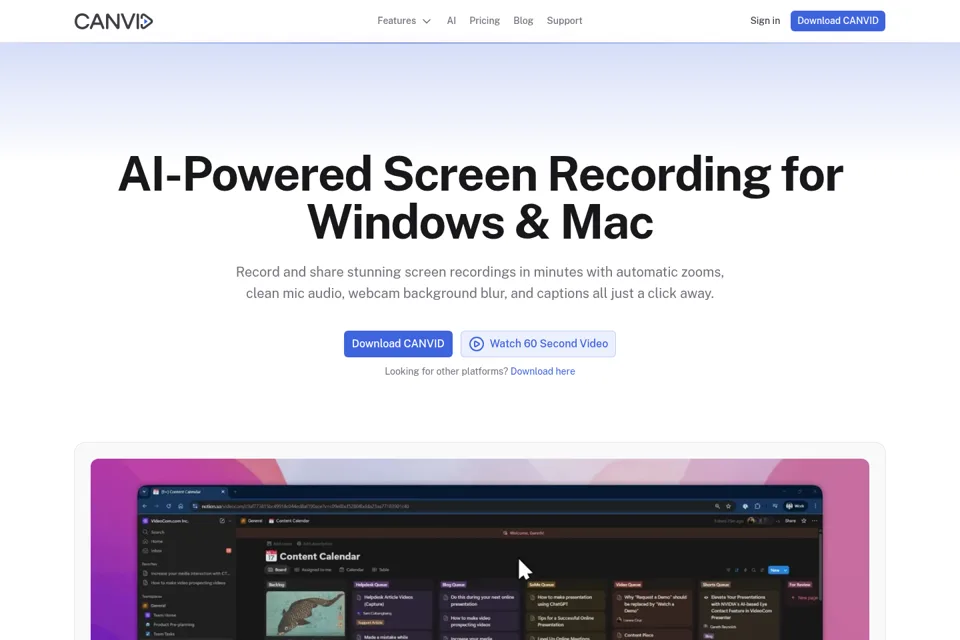Image resolution: width=960 pixels, height=640 pixels.
Task: Open the Blog nav link
Action: [x=523, y=21]
